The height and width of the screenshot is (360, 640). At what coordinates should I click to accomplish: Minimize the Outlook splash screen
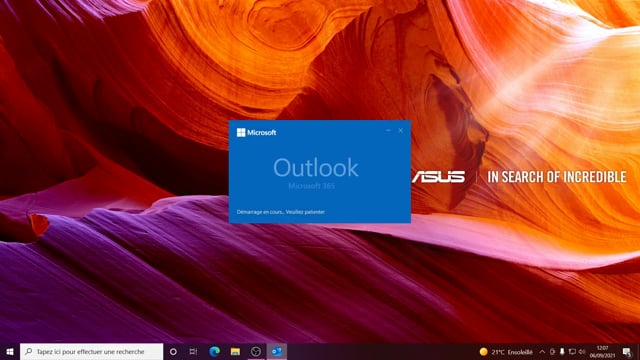388,131
